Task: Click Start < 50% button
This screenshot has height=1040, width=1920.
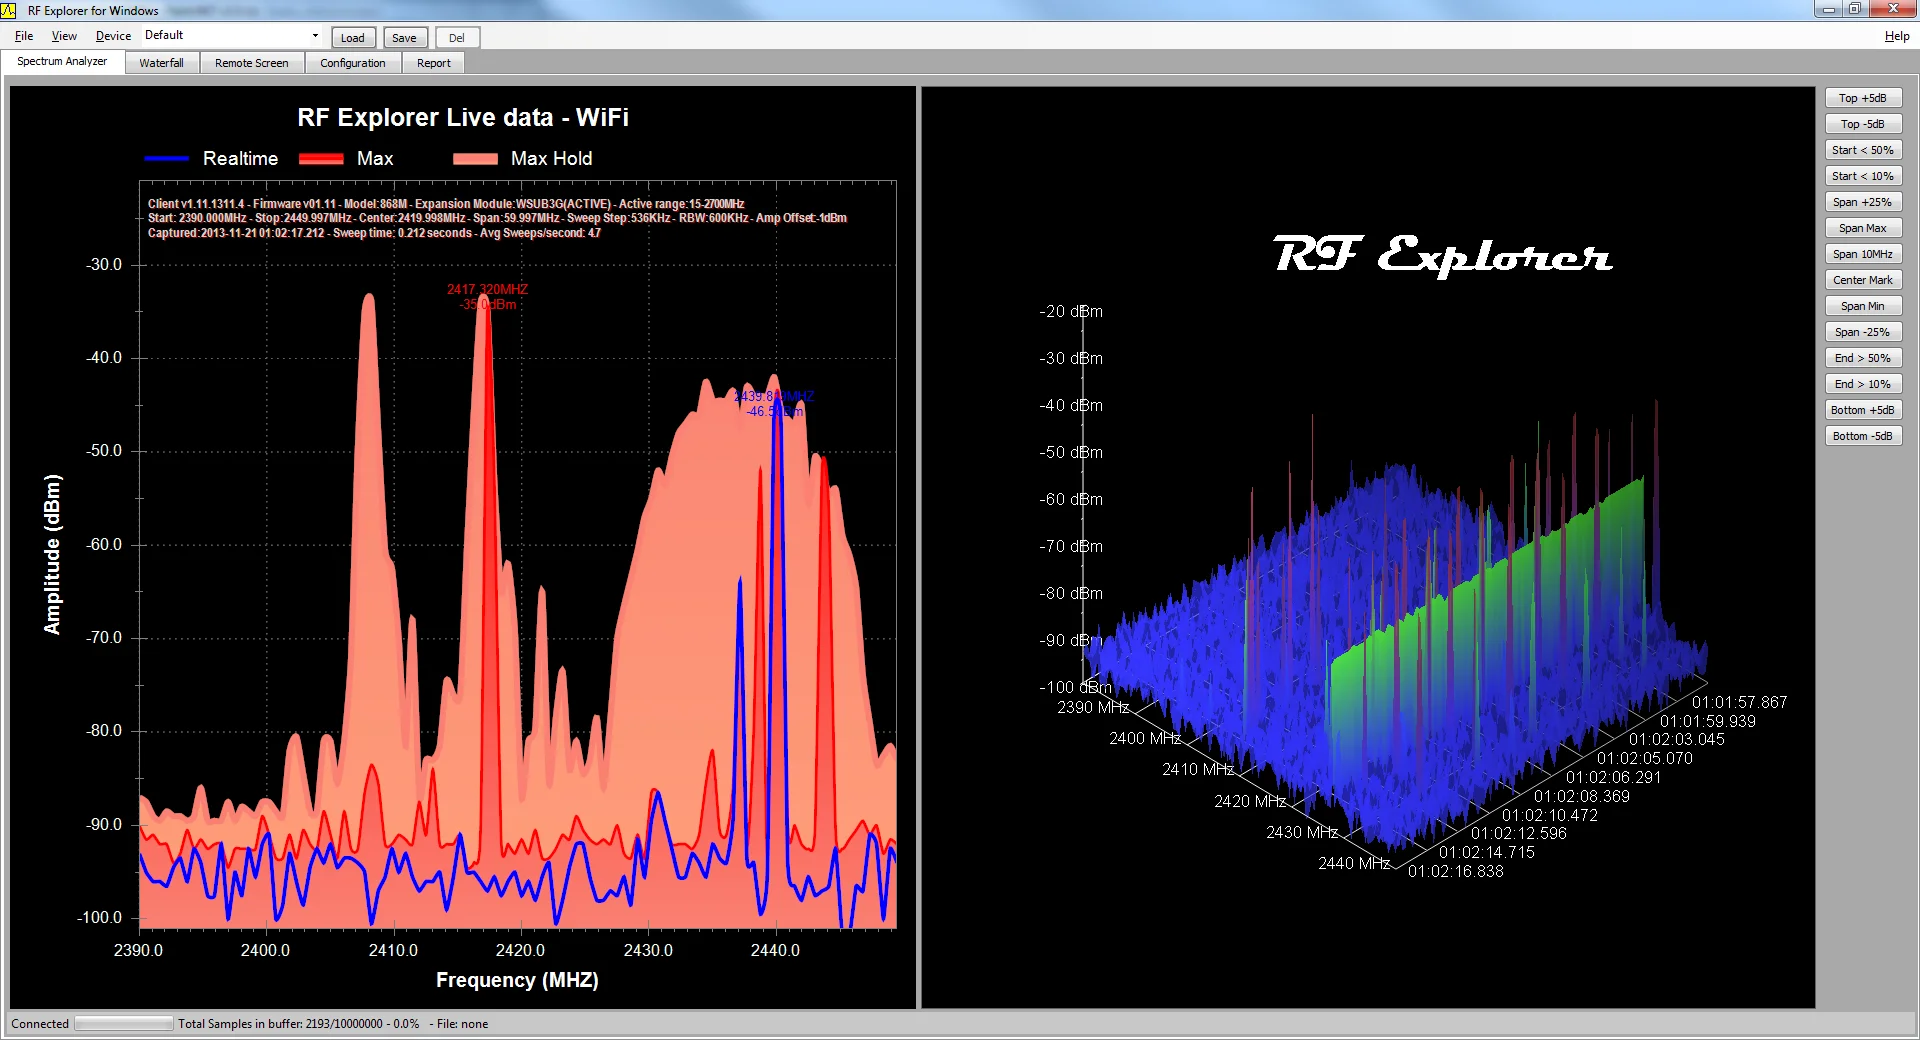Action: tap(1862, 150)
